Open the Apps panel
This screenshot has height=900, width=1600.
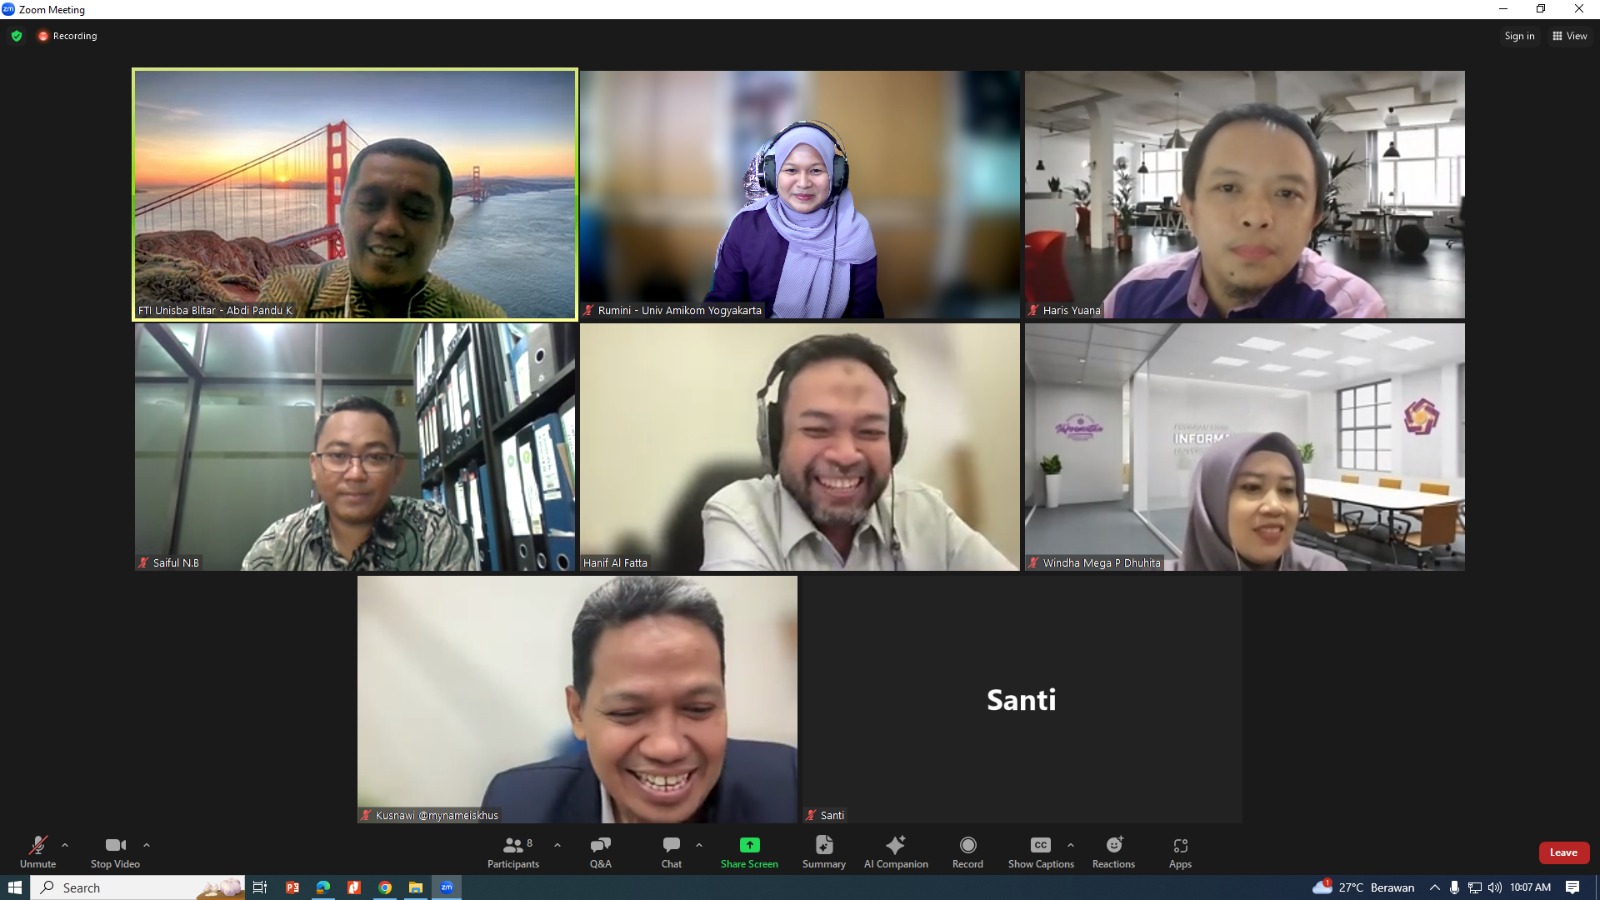(1180, 851)
